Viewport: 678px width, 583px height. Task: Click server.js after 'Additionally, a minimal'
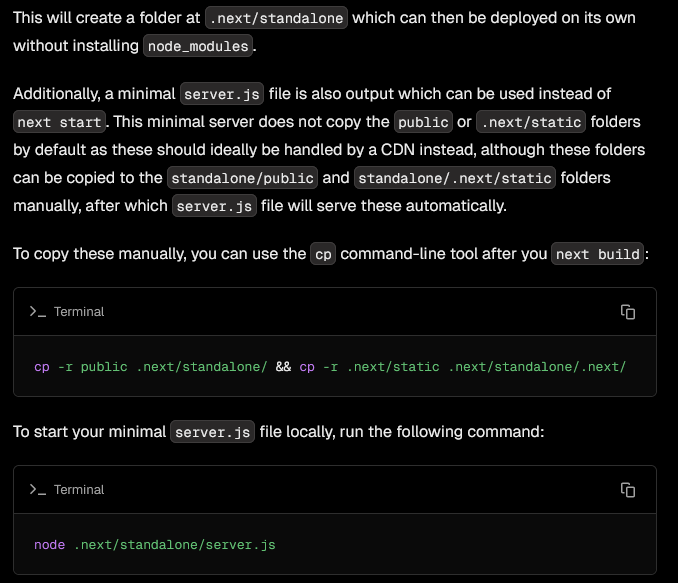coord(223,94)
